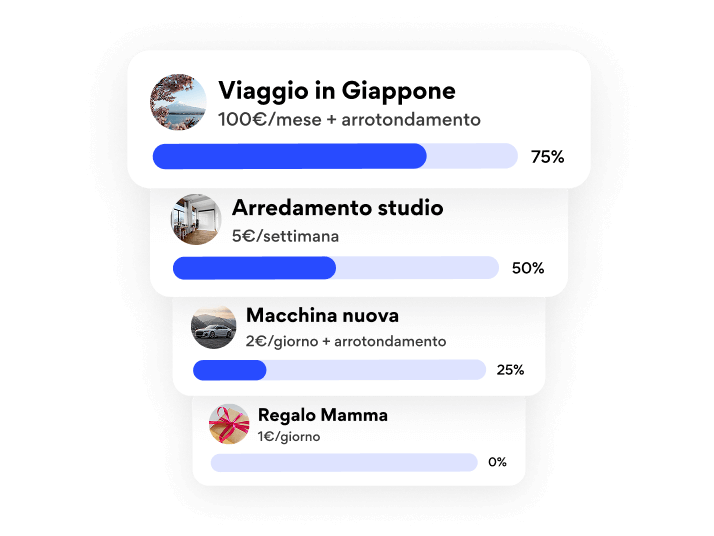Open the Macchina nuova goal title

322,315
